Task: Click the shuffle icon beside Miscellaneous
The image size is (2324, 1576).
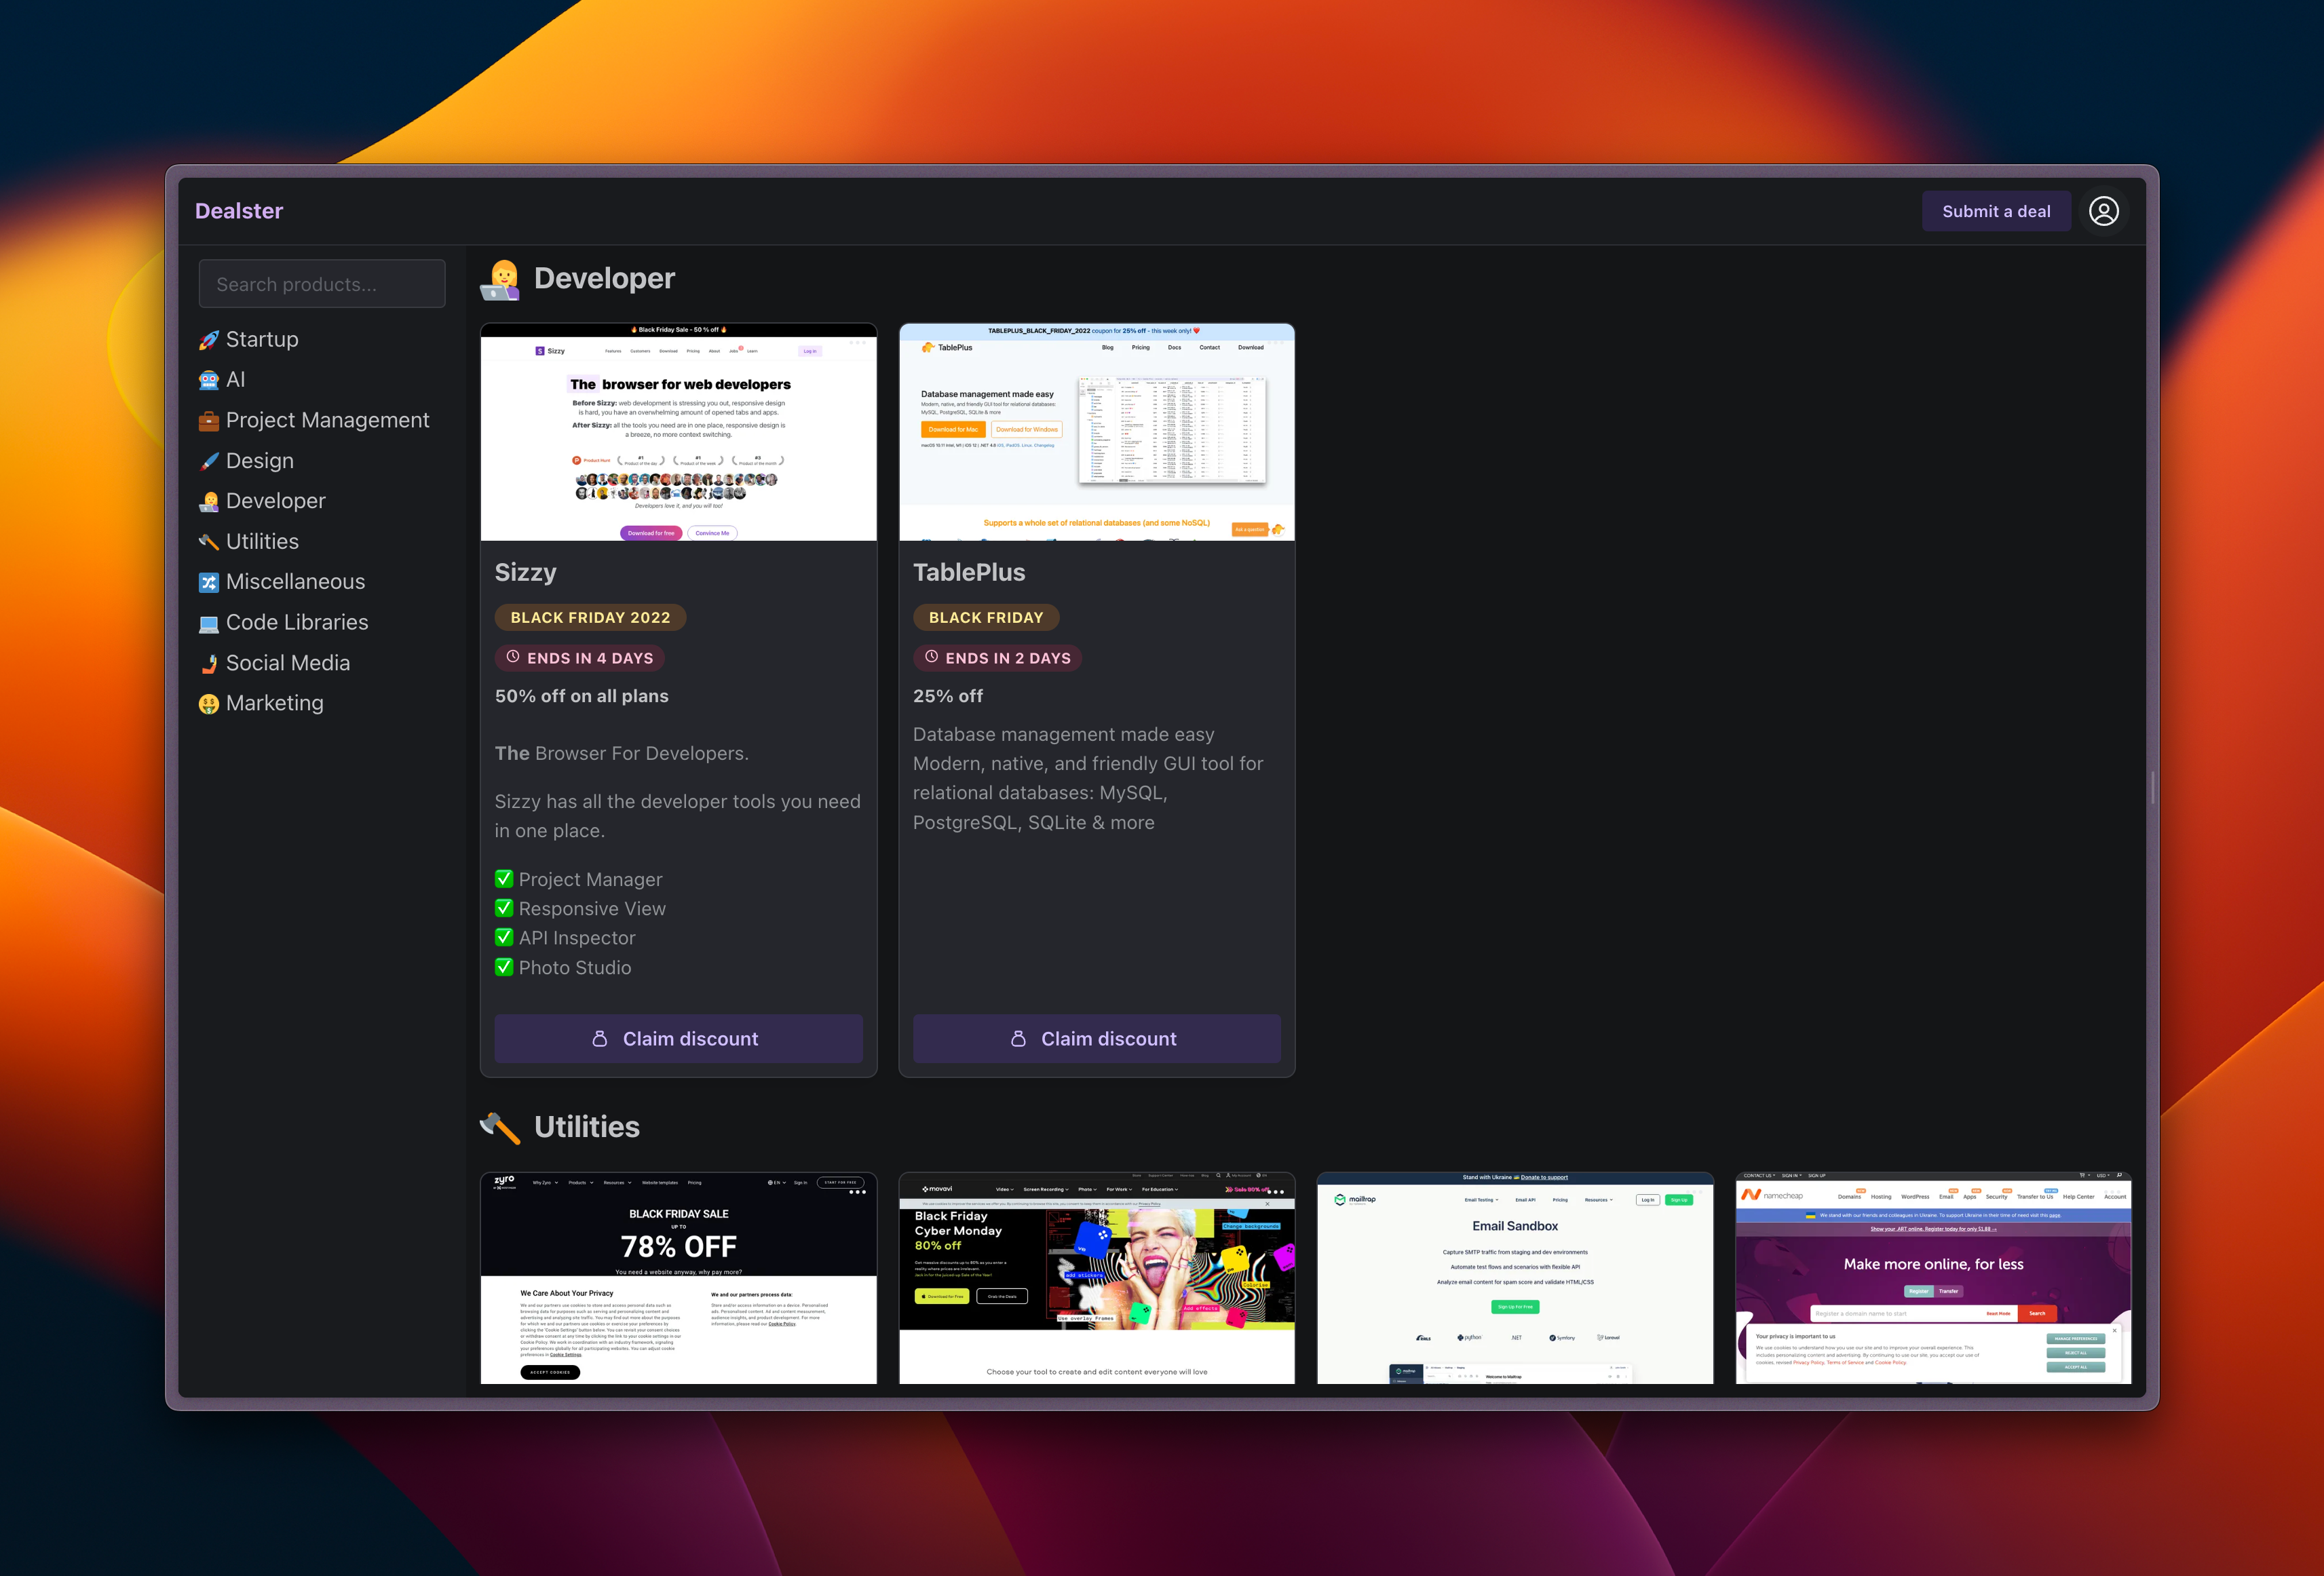Action: (208, 582)
